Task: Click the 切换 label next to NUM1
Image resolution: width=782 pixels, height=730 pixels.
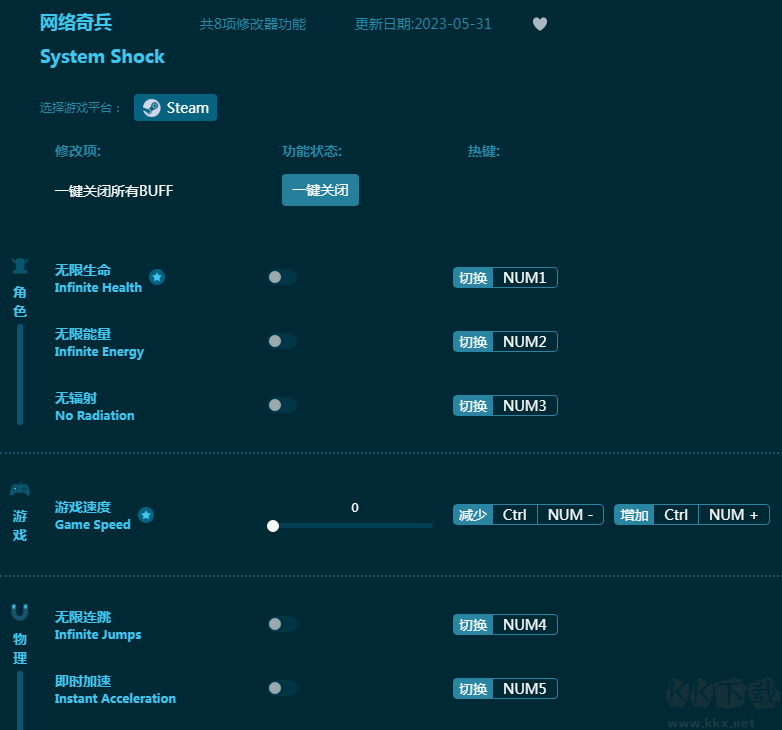Action: [473, 278]
